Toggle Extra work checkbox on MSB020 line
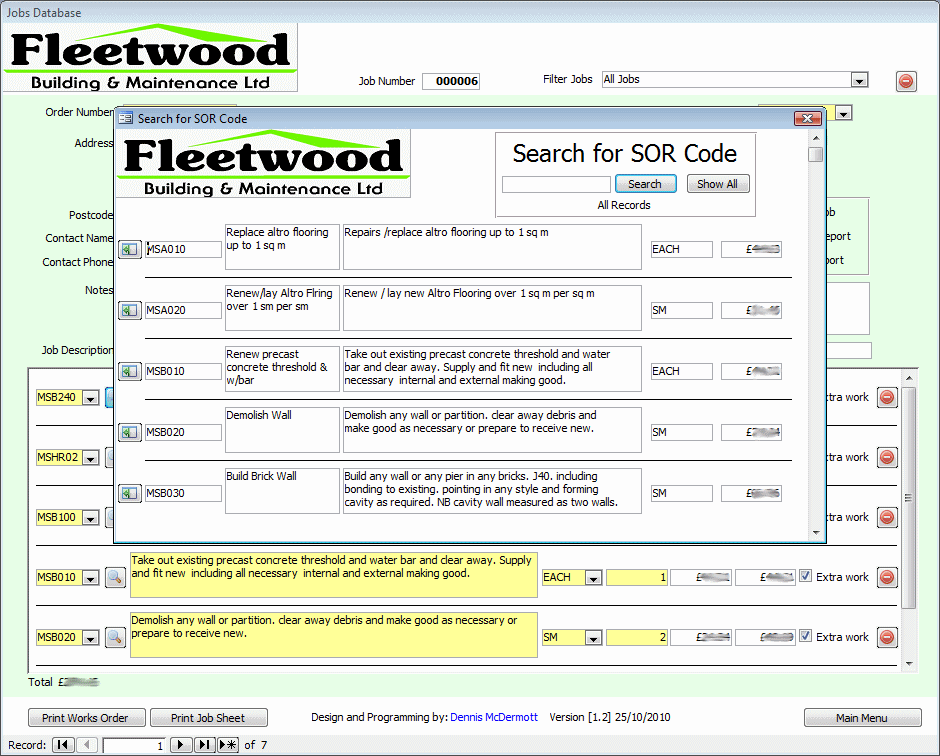The width and height of the screenshot is (940, 756). (806, 636)
